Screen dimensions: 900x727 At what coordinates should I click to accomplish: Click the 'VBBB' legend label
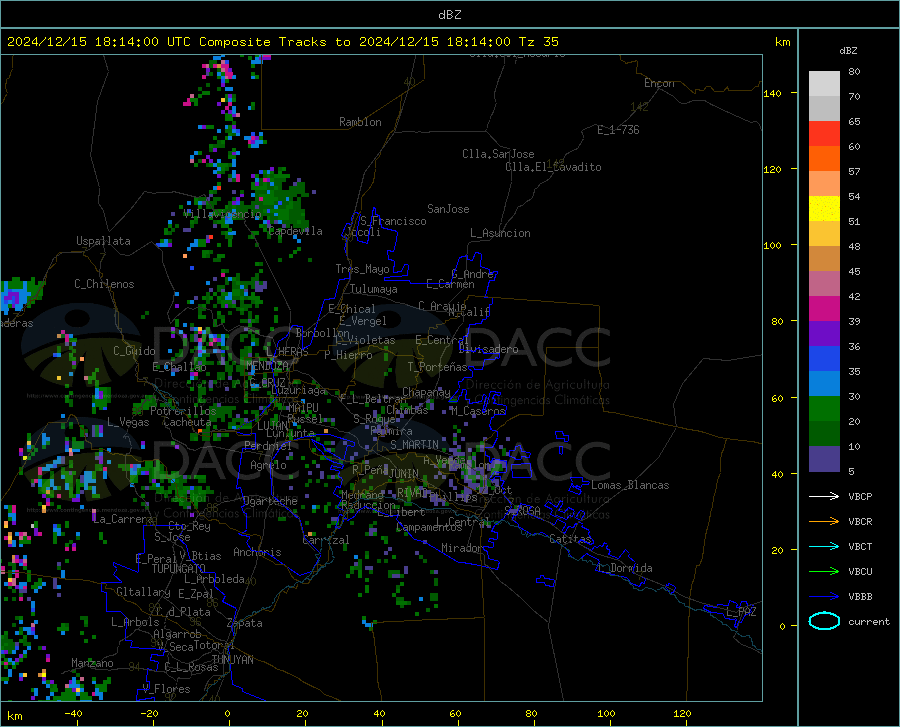point(860,597)
